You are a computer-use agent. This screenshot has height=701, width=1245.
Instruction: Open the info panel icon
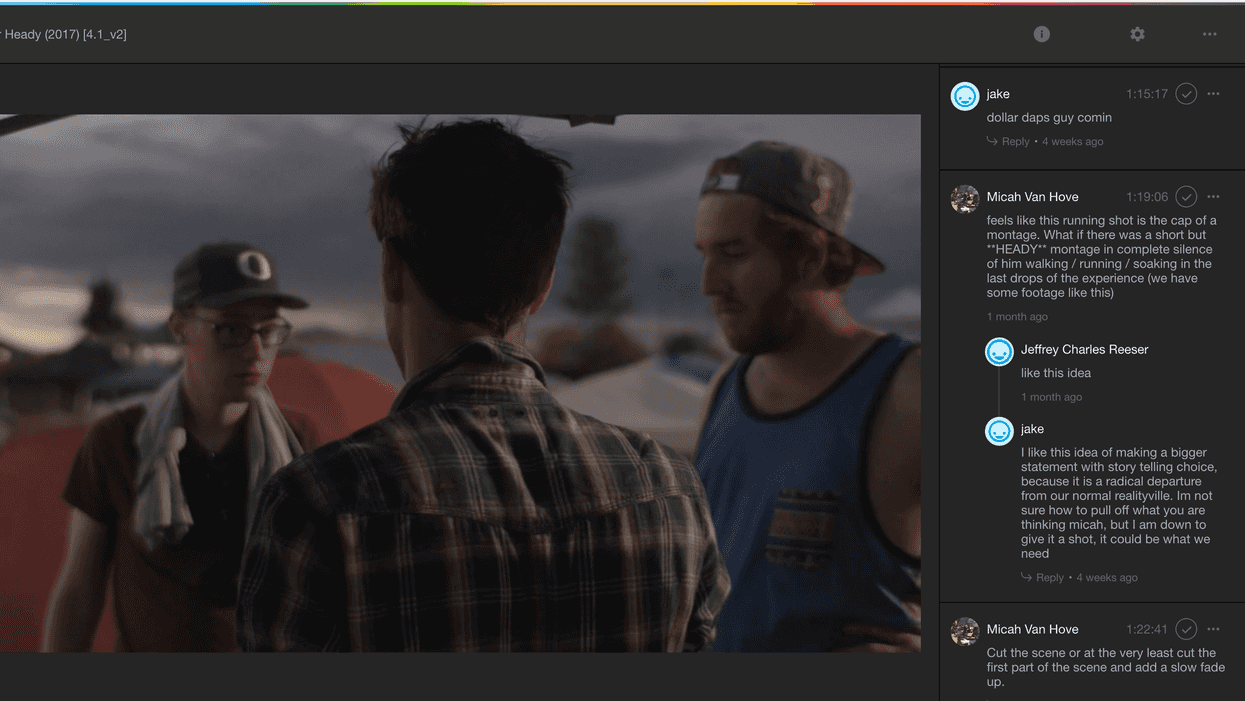(x=1041, y=34)
